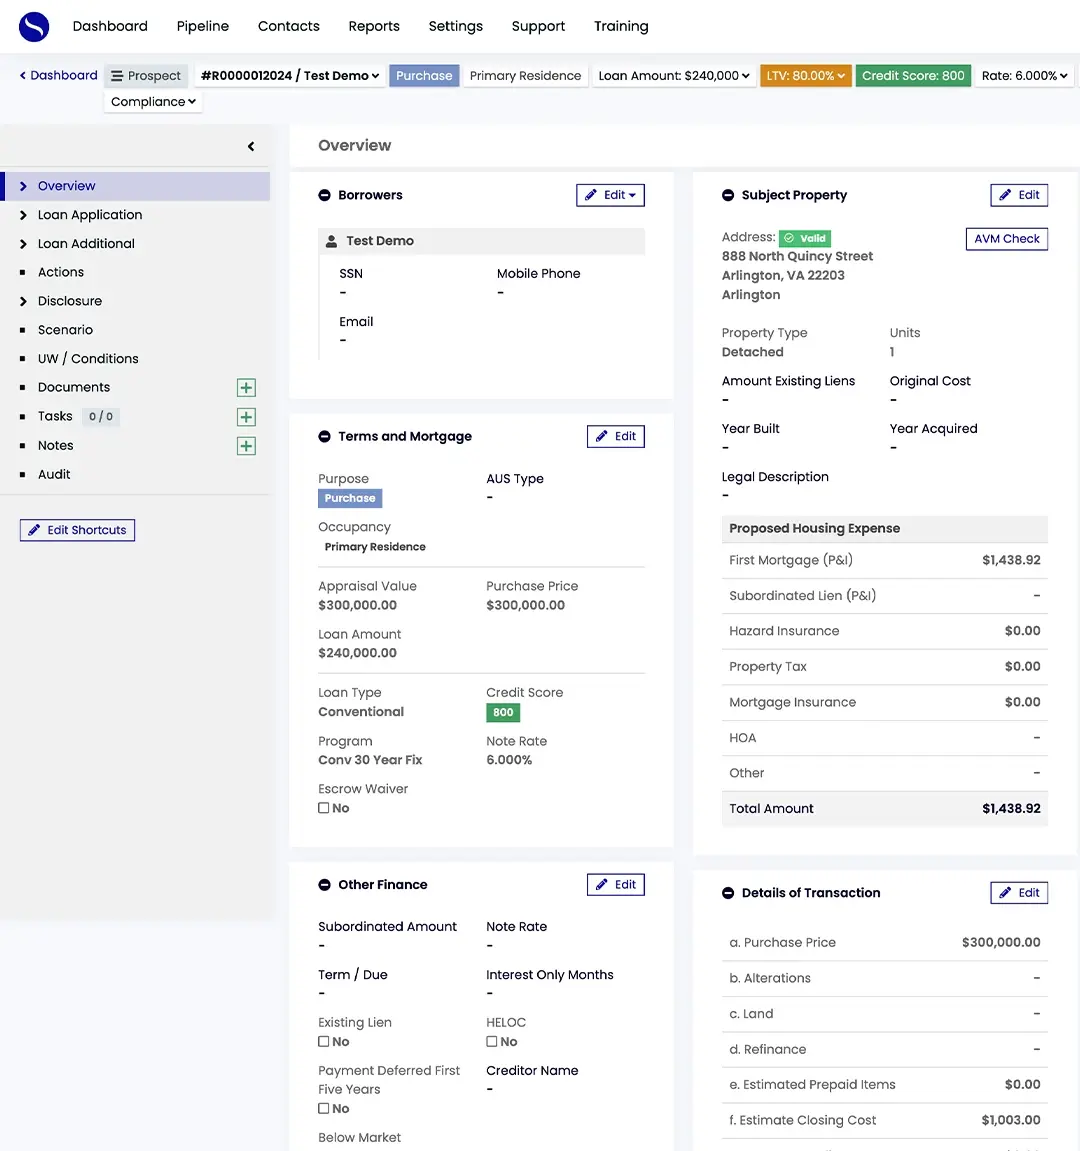Viewport: 1080px width, 1151px height.
Task: Click the plus icon next to Documents
Action: click(246, 388)
